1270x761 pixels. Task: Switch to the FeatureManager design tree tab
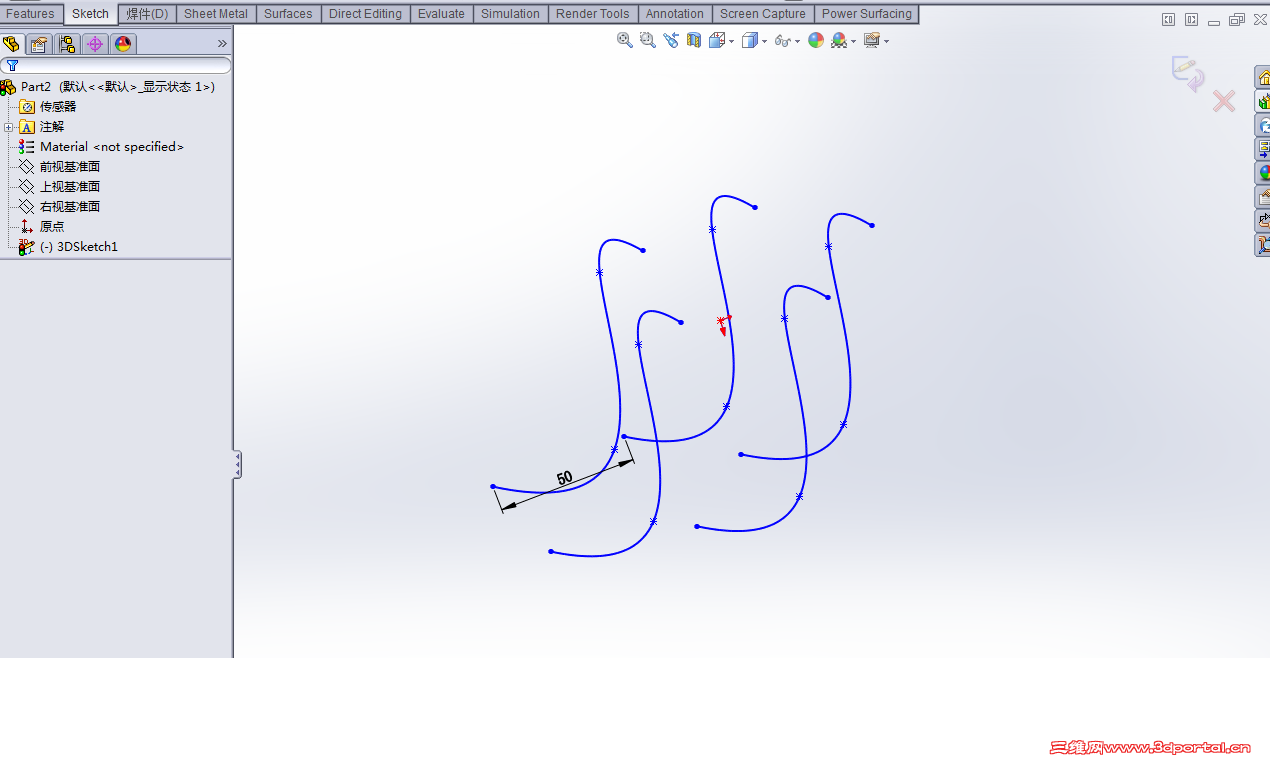(x=12, y=43)
